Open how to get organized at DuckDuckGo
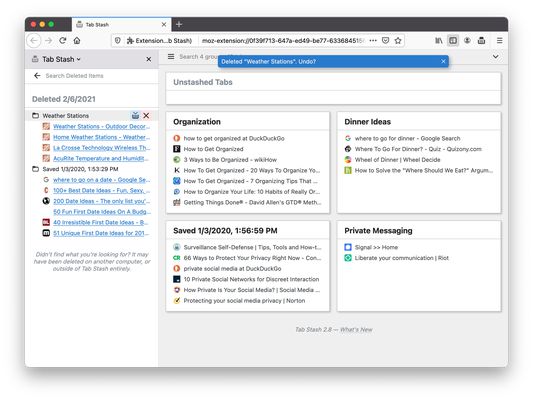Screen dimensions: 533x400 click(234, 138)
